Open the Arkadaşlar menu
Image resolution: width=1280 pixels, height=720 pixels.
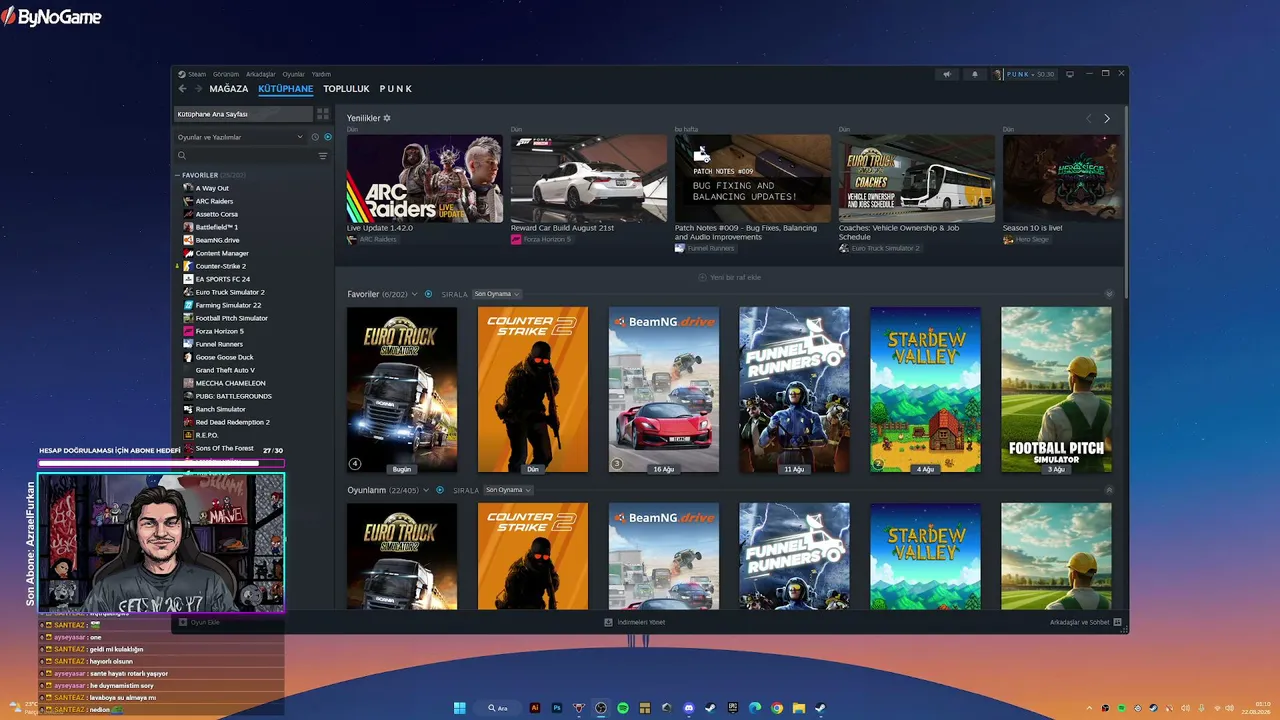[261, 74]
